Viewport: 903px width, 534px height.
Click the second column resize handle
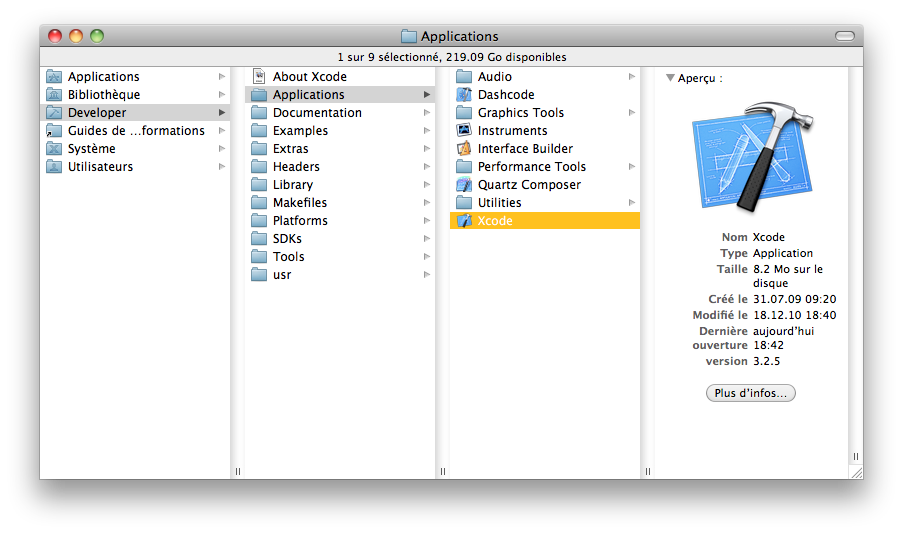[x=443, y=471]
